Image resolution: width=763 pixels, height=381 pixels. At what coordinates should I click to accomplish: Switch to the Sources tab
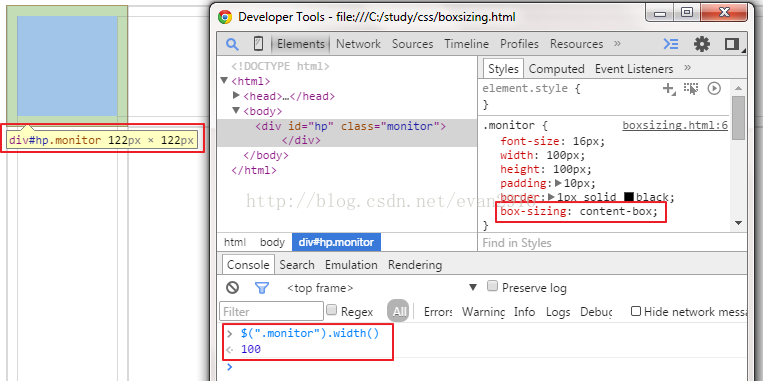413,44
